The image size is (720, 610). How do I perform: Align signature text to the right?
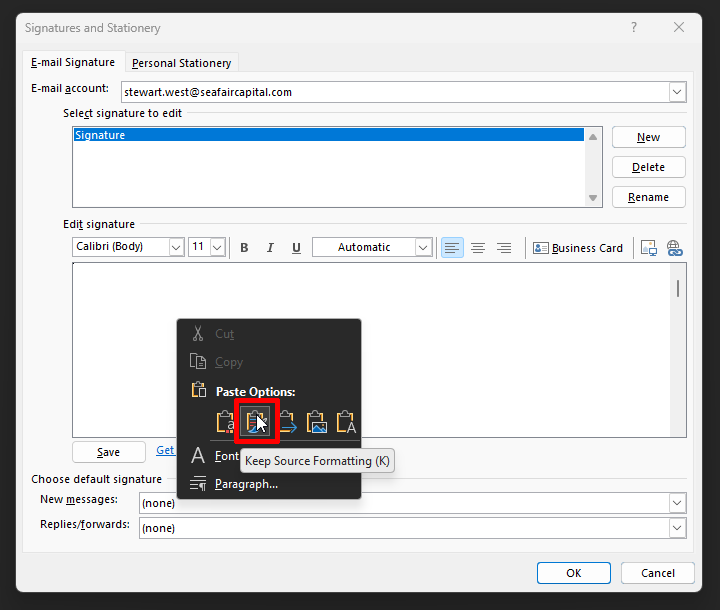point(504,248)
